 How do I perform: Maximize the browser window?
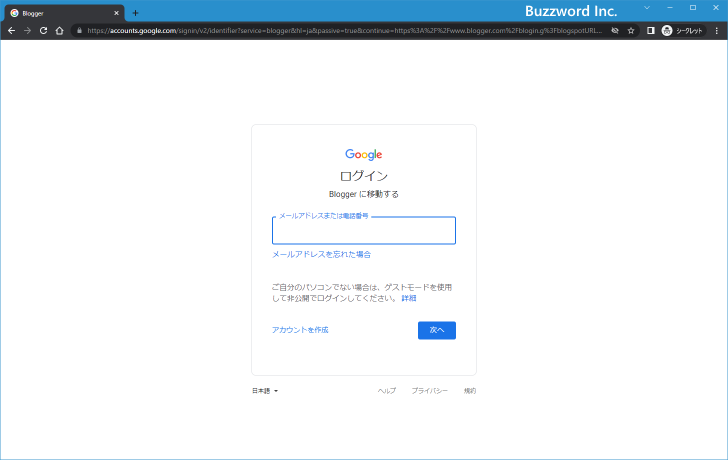[x=693, y=8]
